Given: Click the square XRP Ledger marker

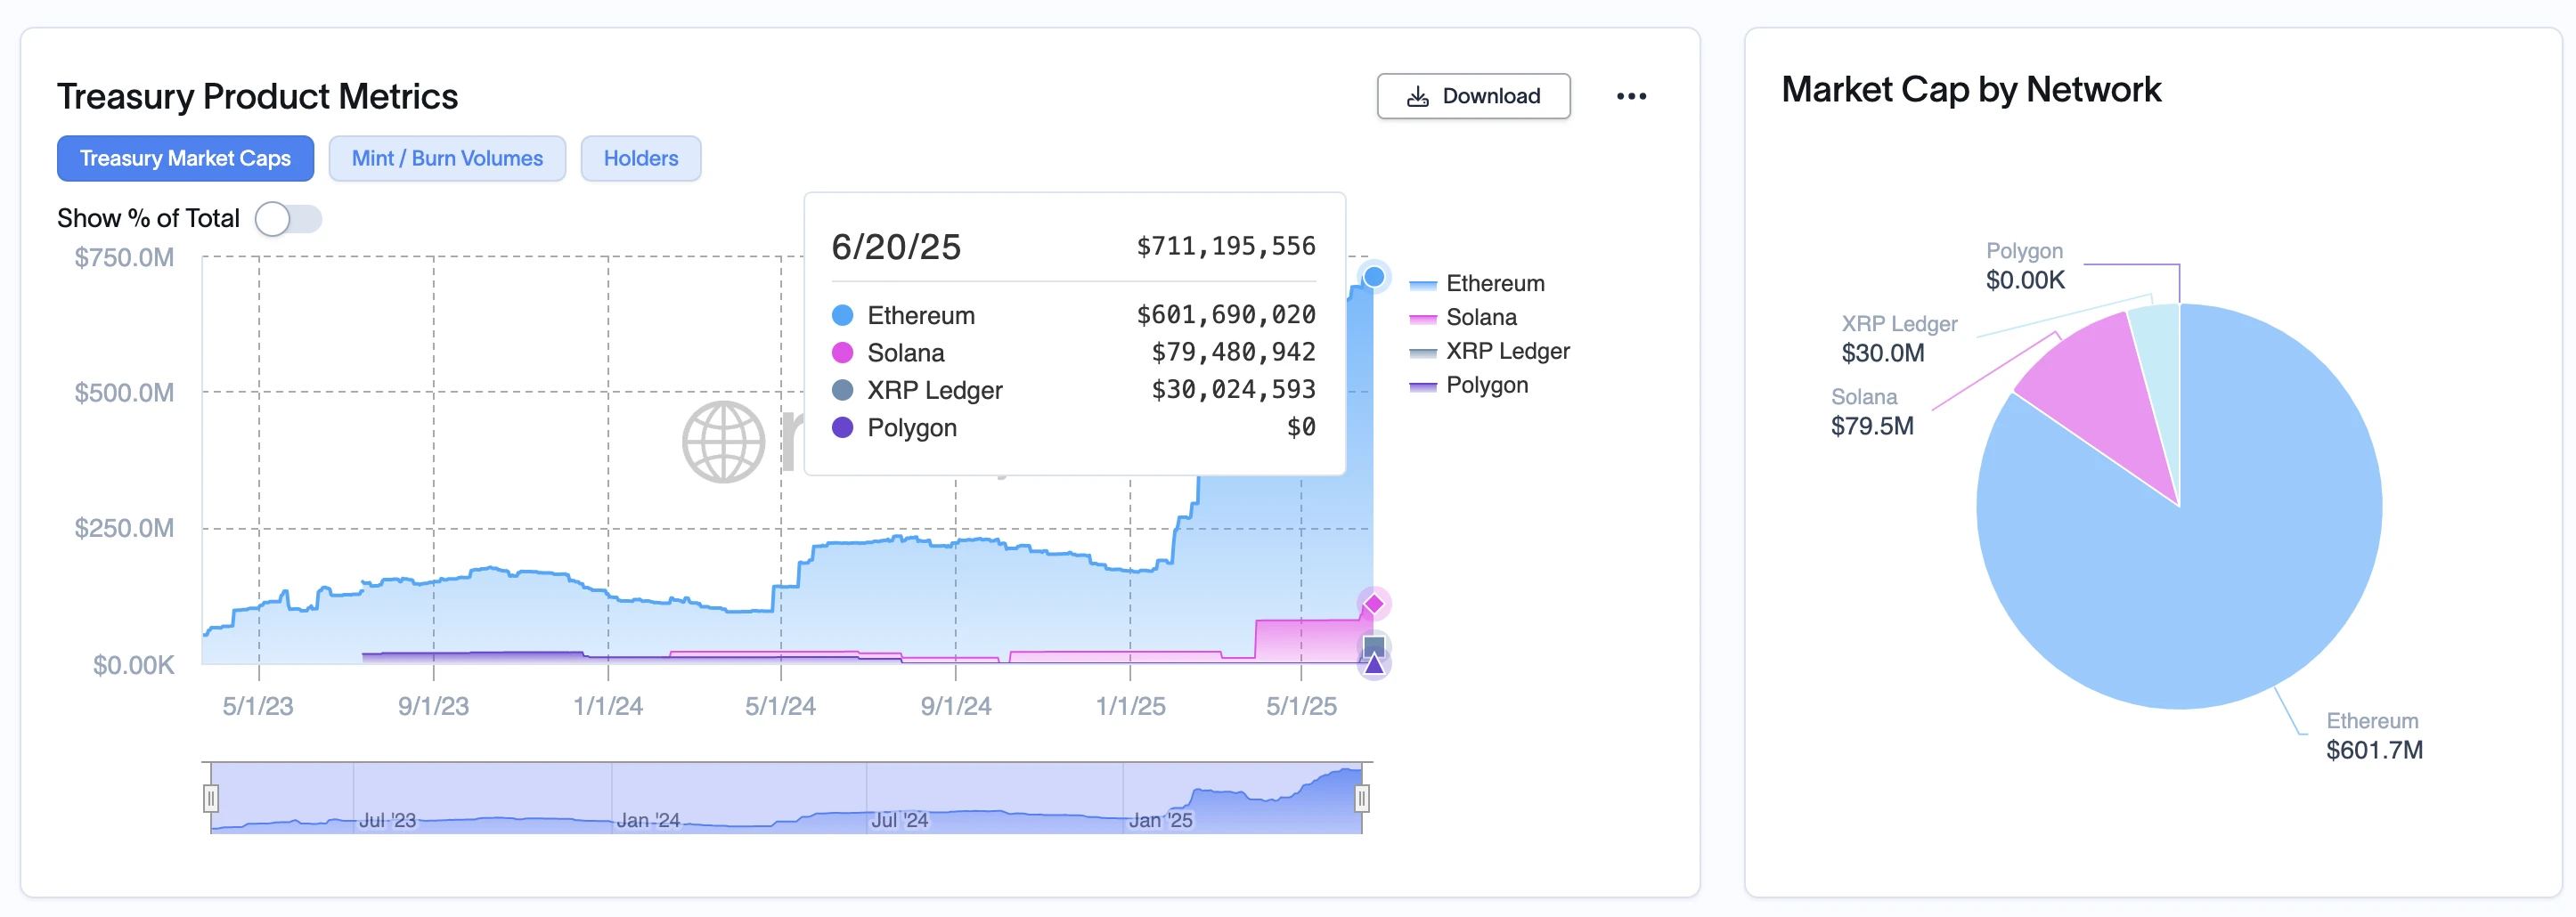Looking at the screenshot, I should tap(1374, 645).
